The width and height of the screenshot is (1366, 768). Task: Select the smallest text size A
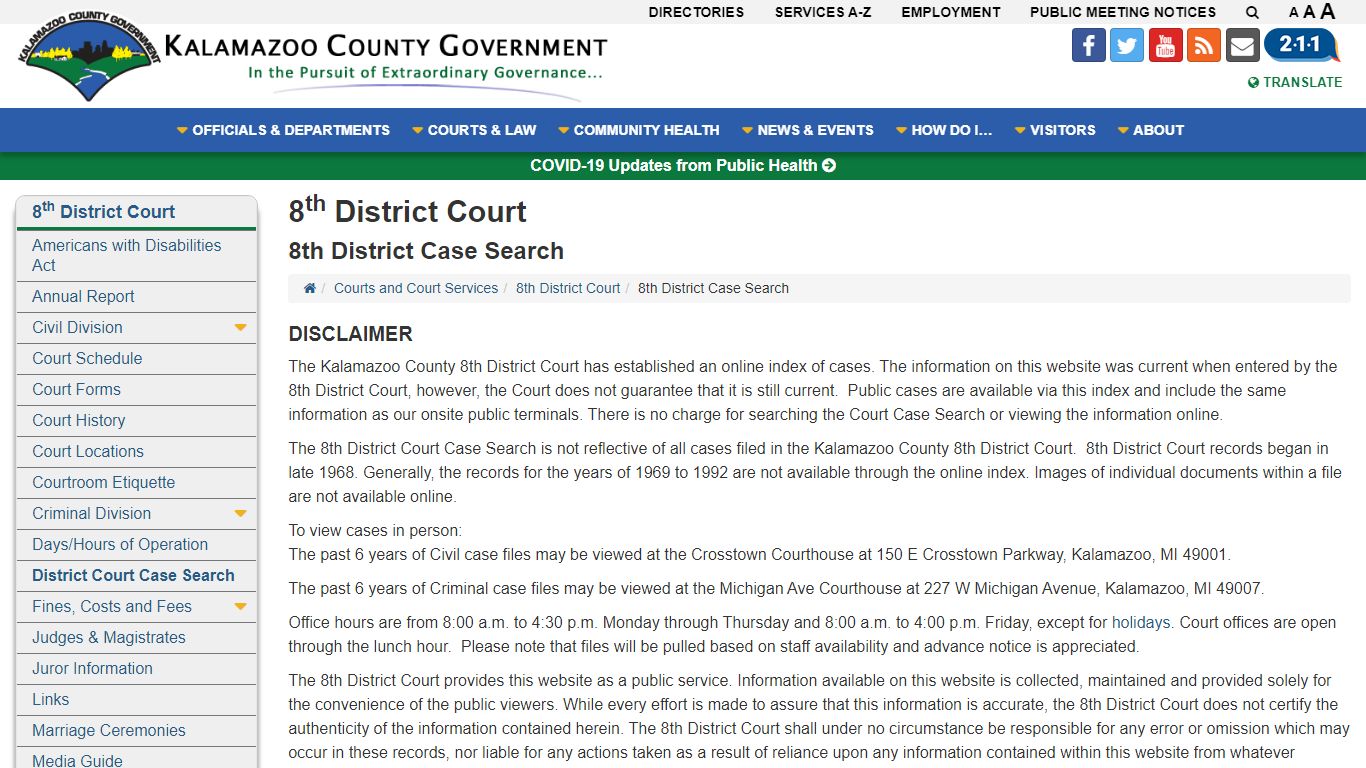(1294, 13)
